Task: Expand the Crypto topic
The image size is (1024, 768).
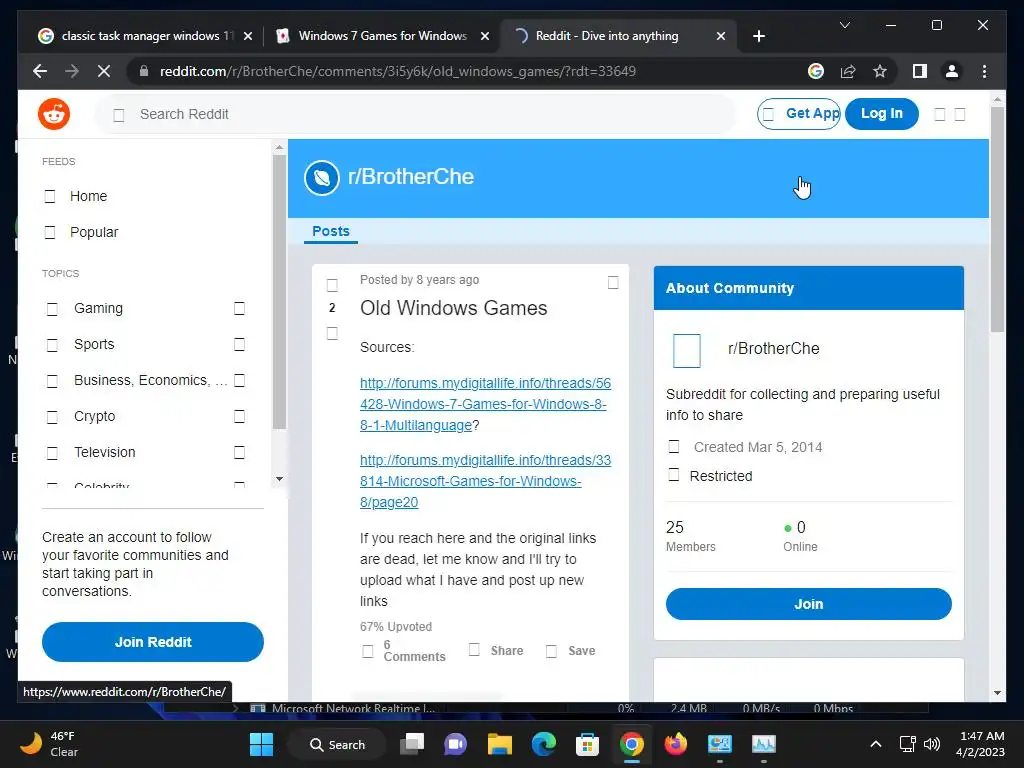Action: 239,416
